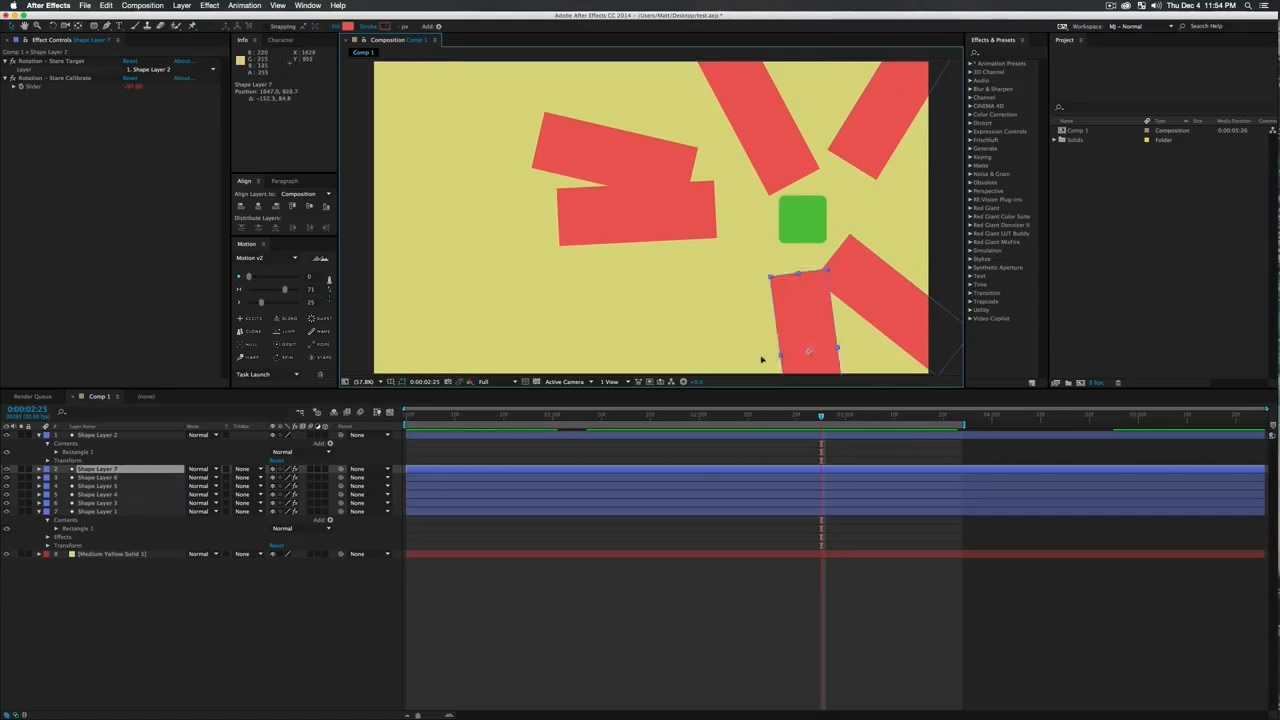The image size is (1280, 720).
Task: Click the Motion v2 Null button
Action: (249, 344)
